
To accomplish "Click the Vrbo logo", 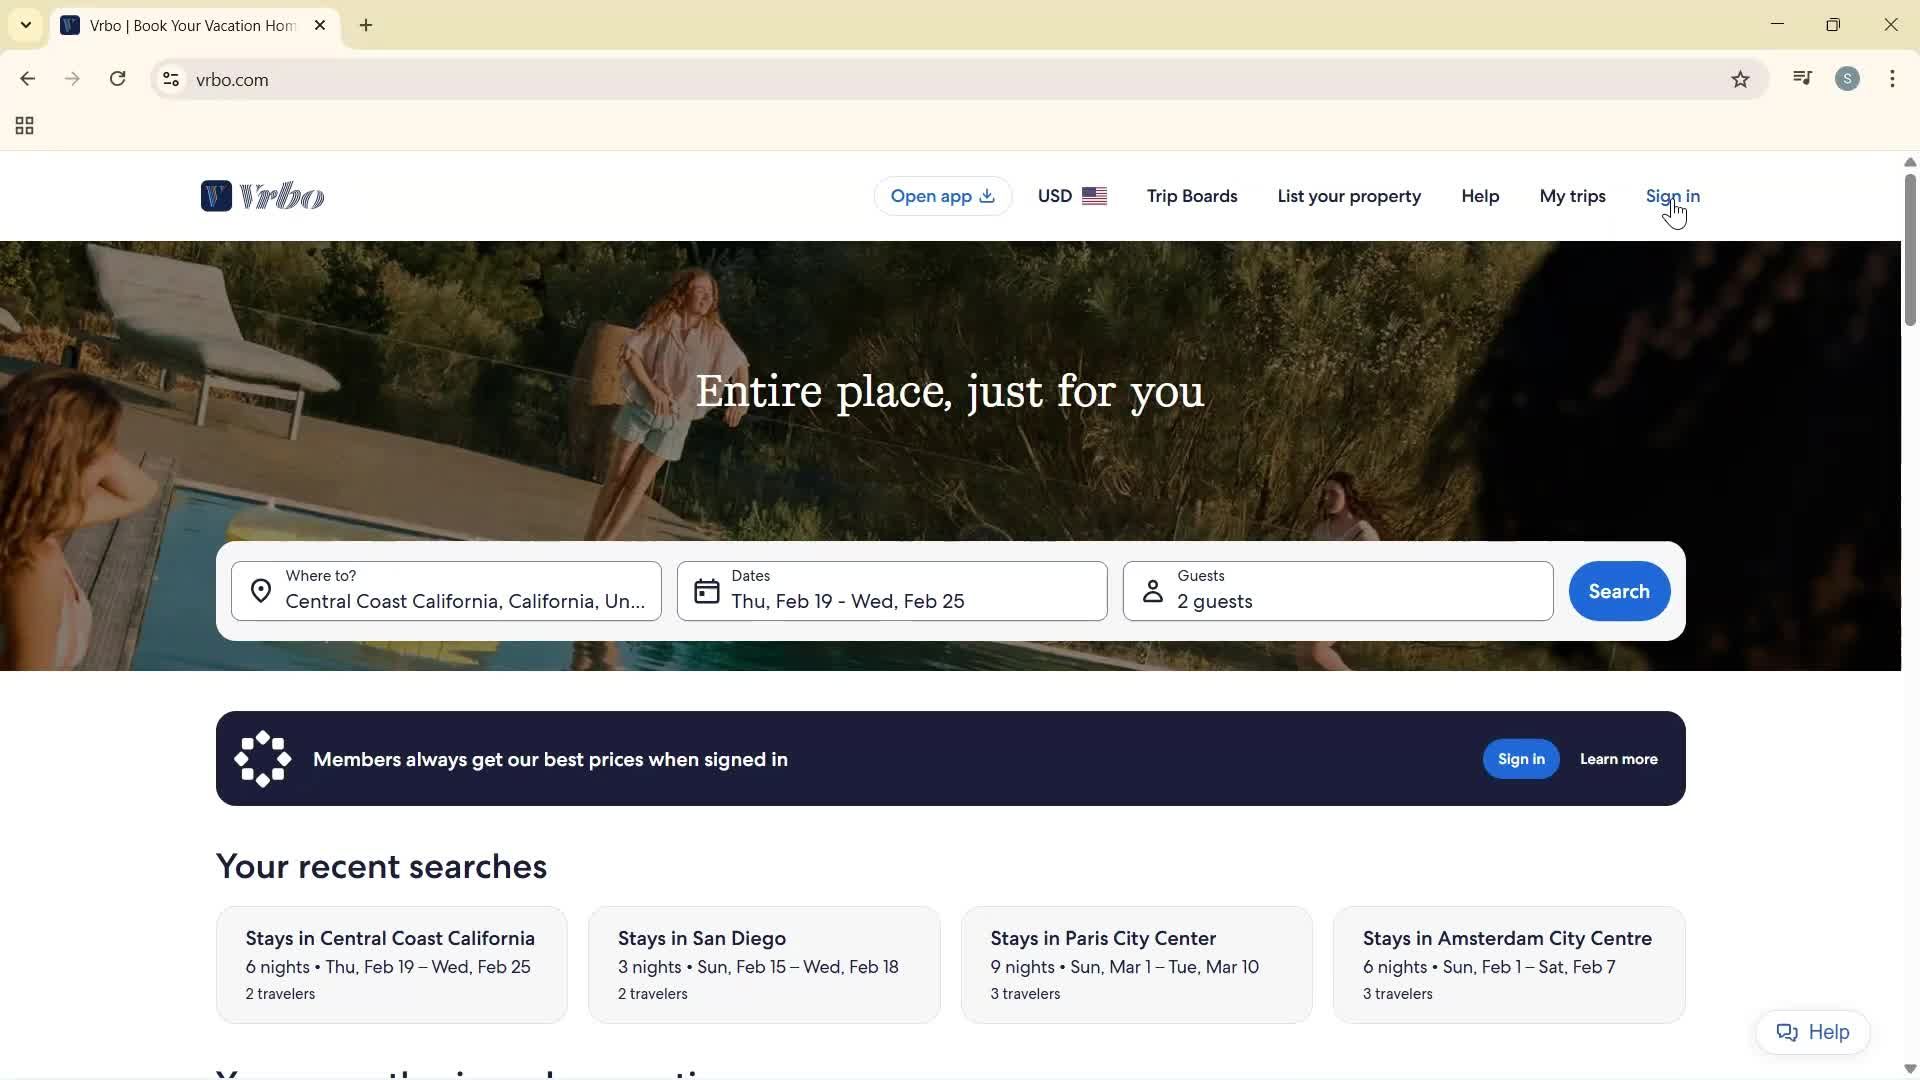I will point(262,195).
